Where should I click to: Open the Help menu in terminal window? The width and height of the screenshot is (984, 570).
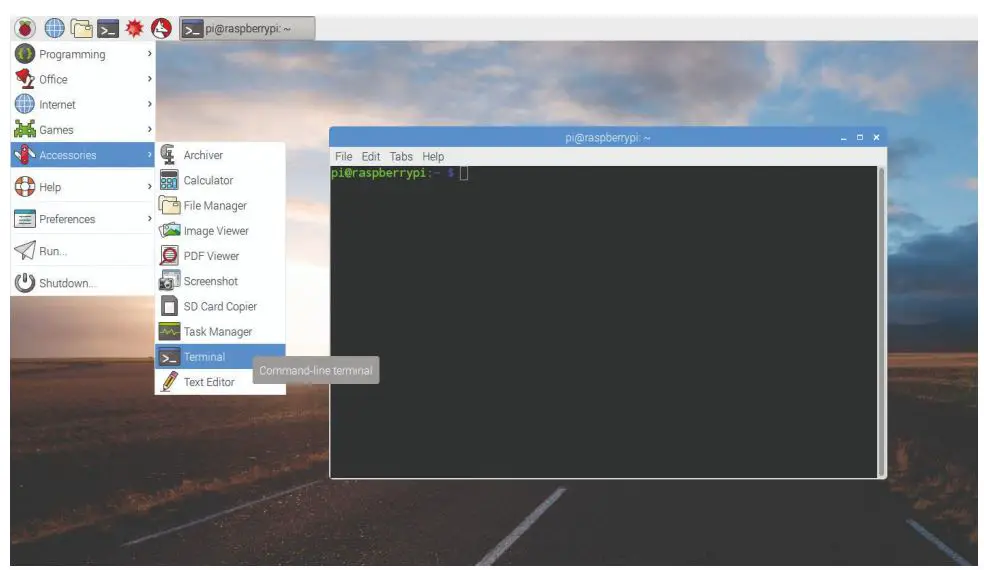433,156
